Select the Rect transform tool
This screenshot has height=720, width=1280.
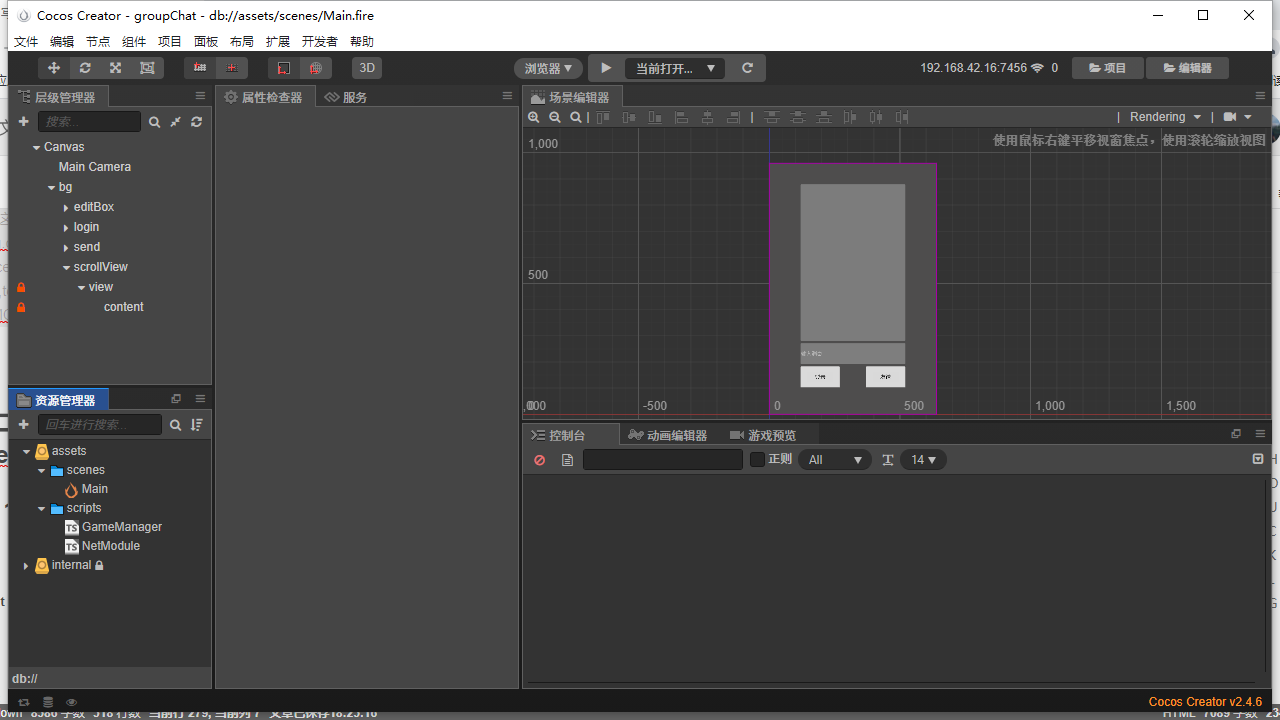147,67
